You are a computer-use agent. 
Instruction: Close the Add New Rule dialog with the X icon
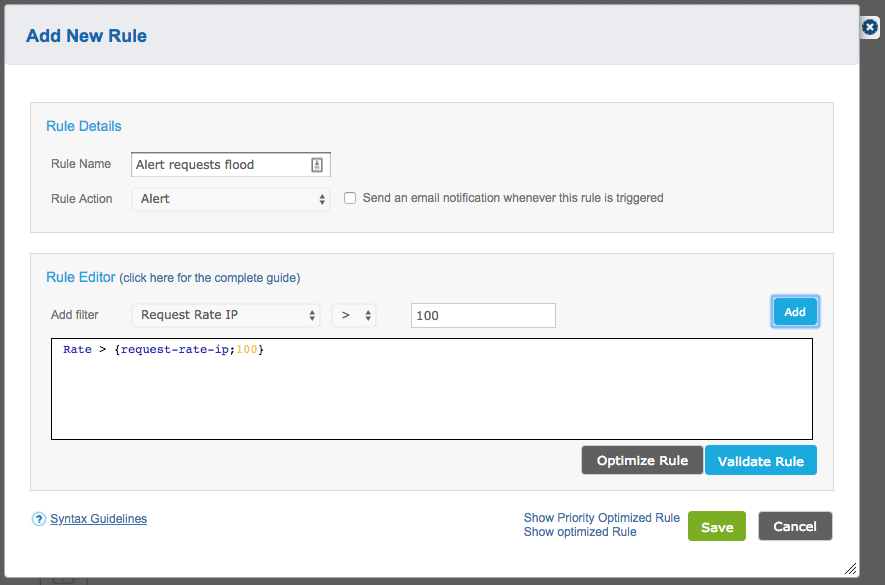click(x=870, y=27)
